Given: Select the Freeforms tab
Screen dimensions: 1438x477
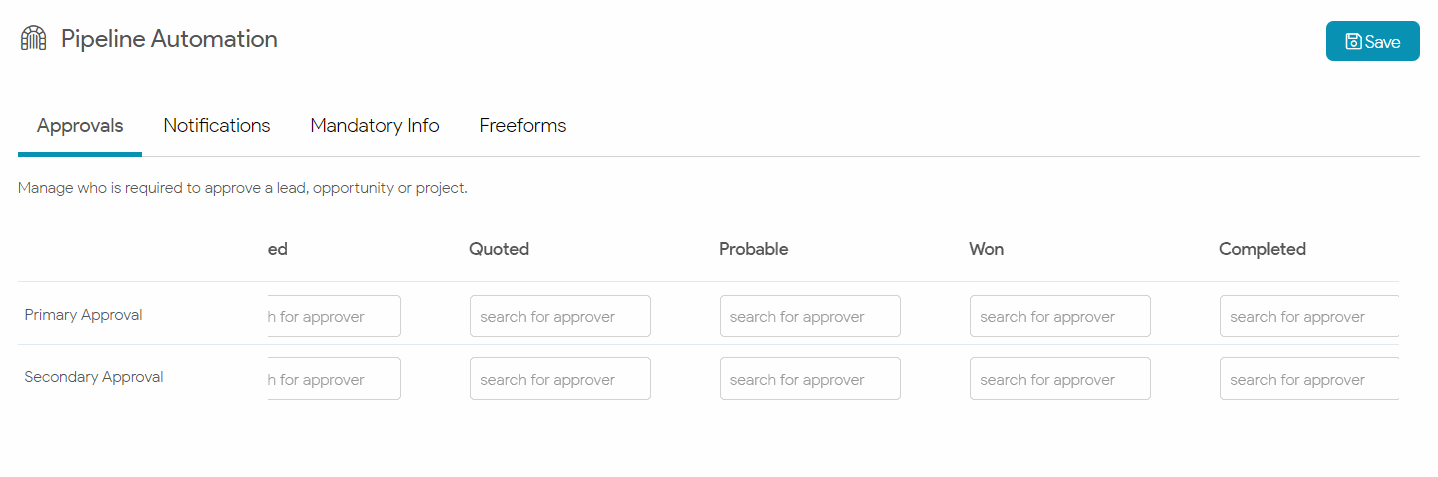Looking at the screenshot, I should pos(523,126).
